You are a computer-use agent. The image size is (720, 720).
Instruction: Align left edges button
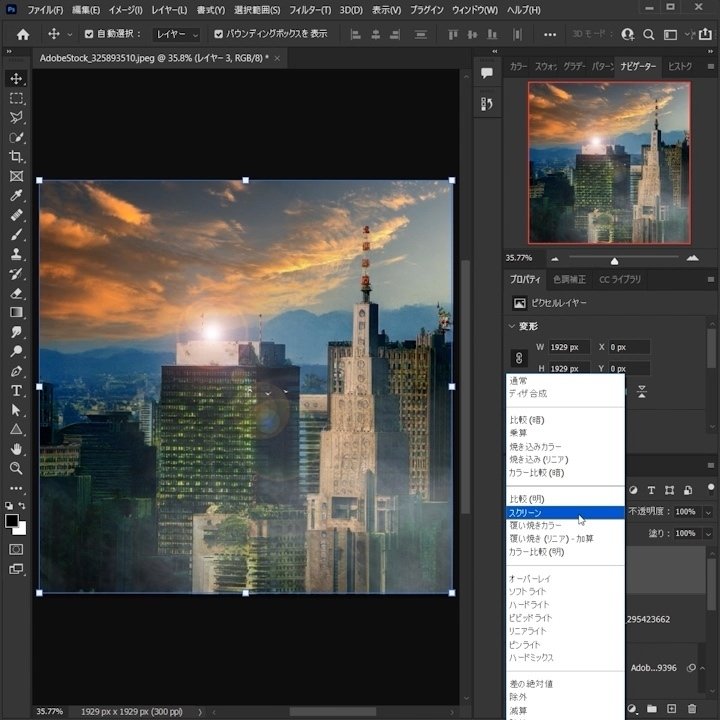pos(355,34)
